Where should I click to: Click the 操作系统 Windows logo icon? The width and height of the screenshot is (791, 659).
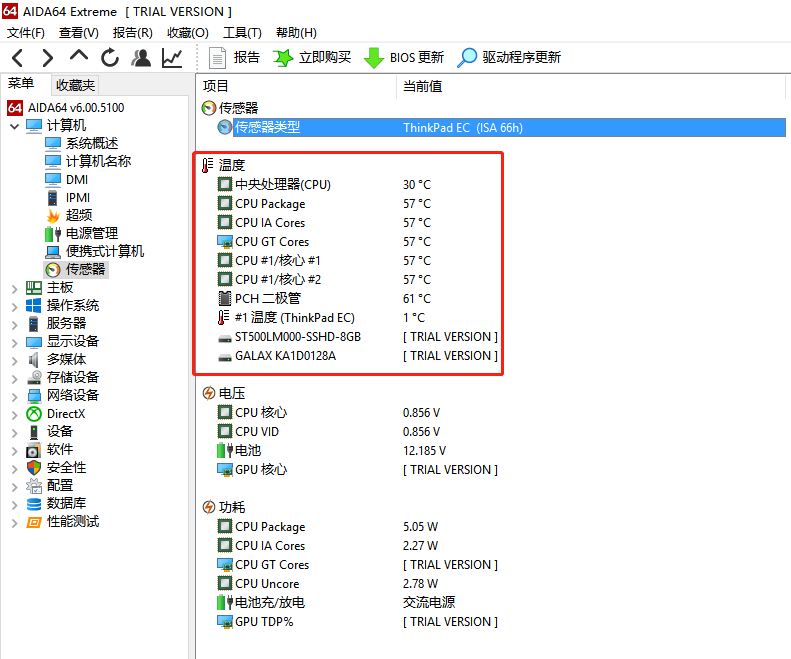point(34,306)
